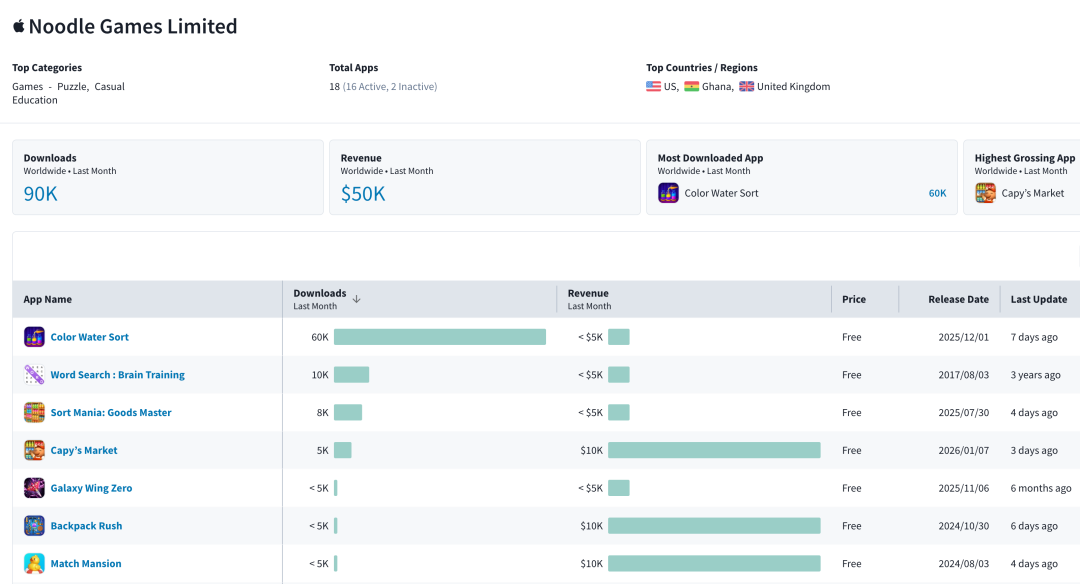Screen dimensions: 1080x584
Task: Click the 60K value in Most Downloaded card
Action: pyautogui.click(x=937, y=194)
